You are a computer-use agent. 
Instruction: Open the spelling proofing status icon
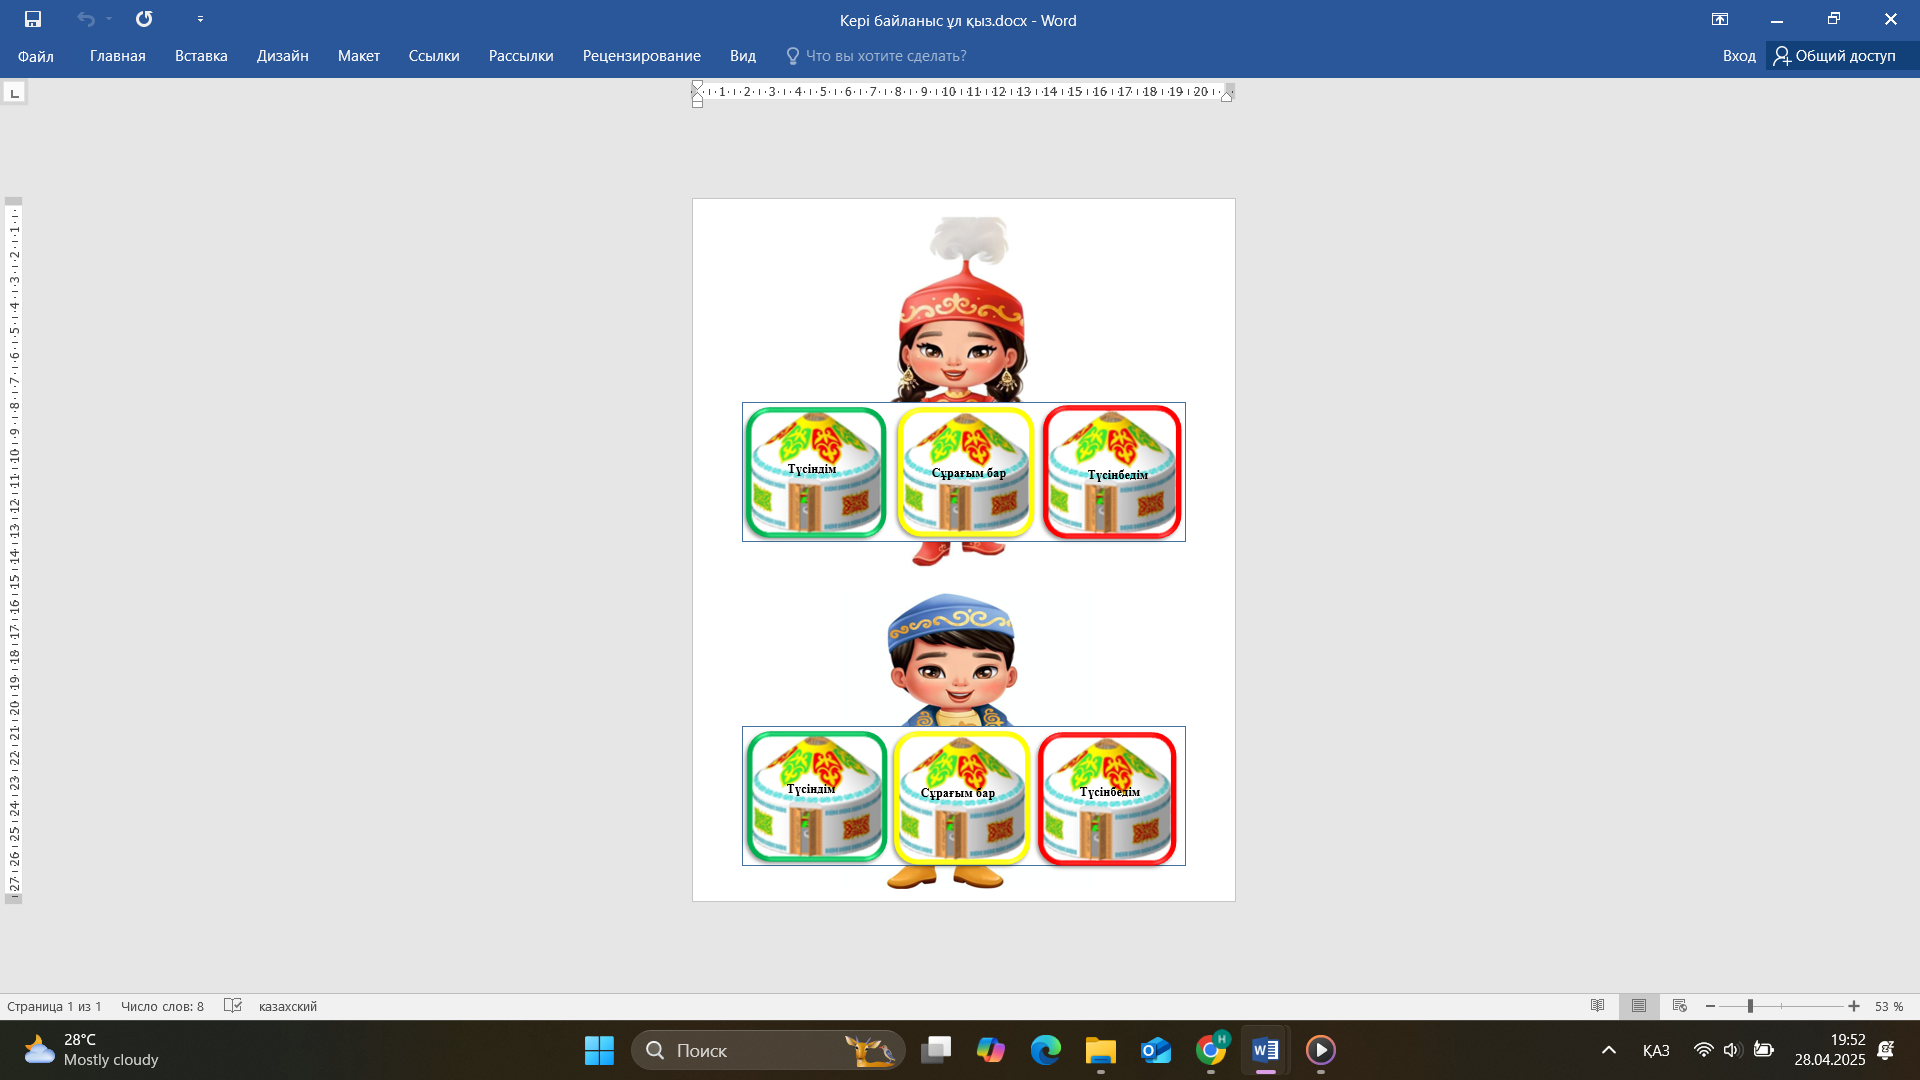tap(232, 1006)
